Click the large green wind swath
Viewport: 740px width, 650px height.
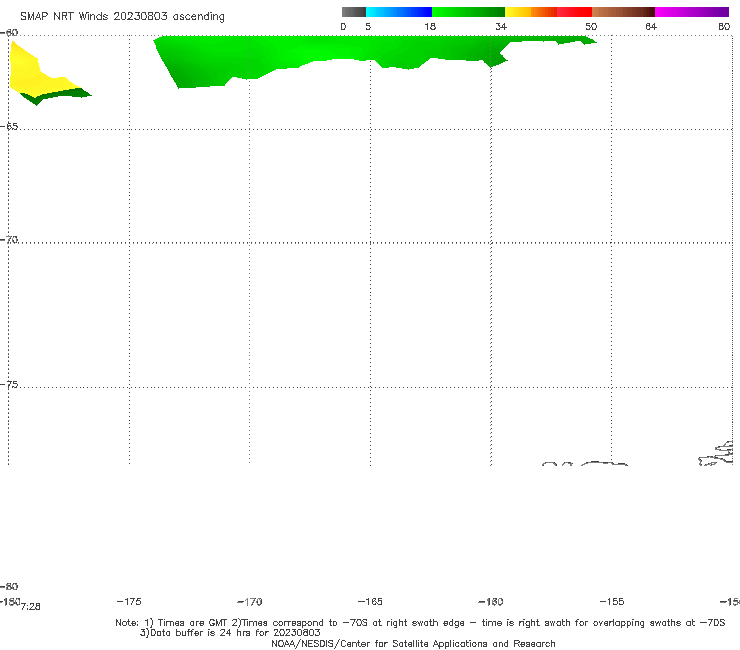330,54
